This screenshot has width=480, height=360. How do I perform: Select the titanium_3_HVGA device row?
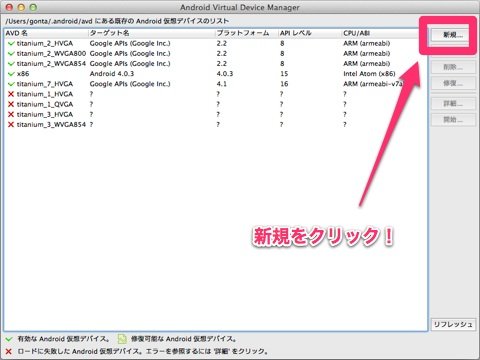click(x=216, y=114)
